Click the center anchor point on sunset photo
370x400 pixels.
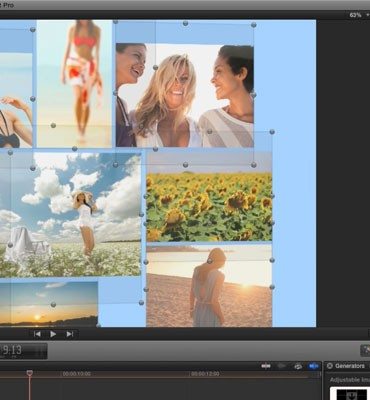[x=53, y=304]
